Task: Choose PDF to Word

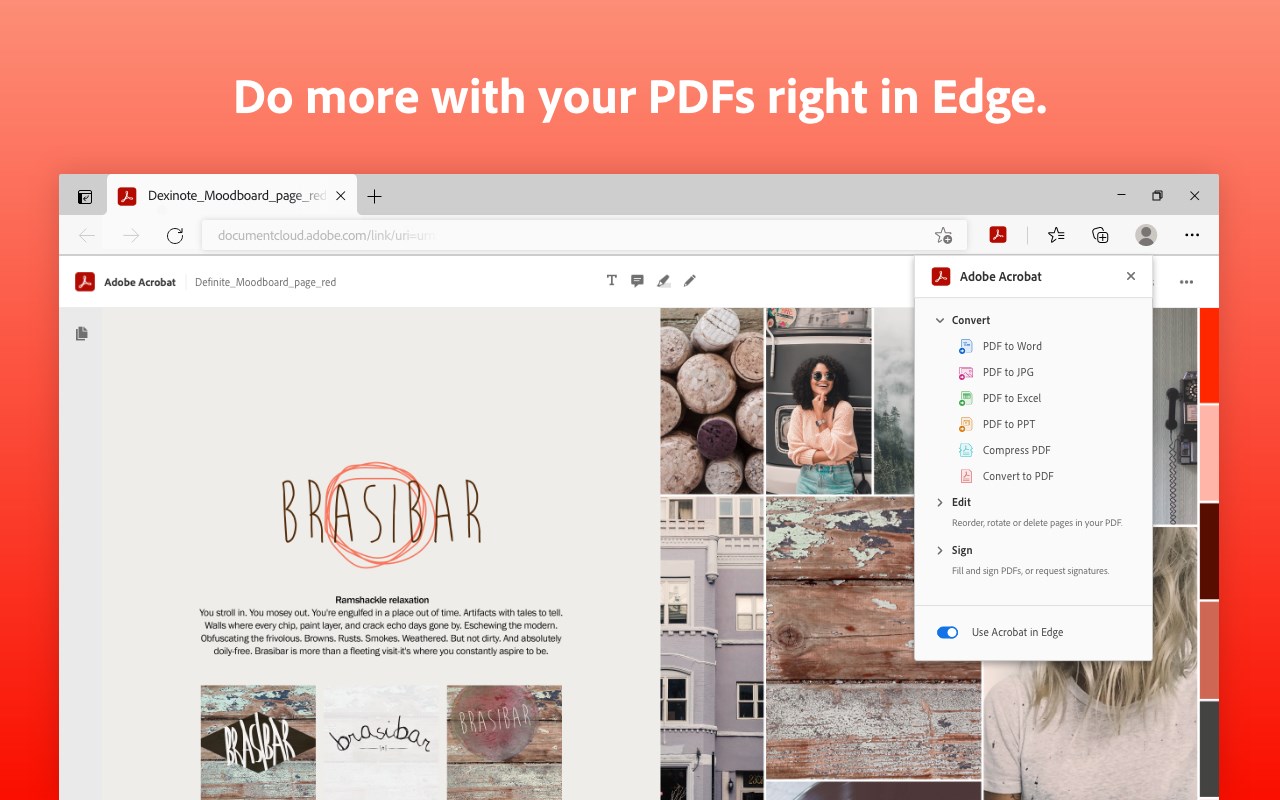Action: (x=1012, y=346)
